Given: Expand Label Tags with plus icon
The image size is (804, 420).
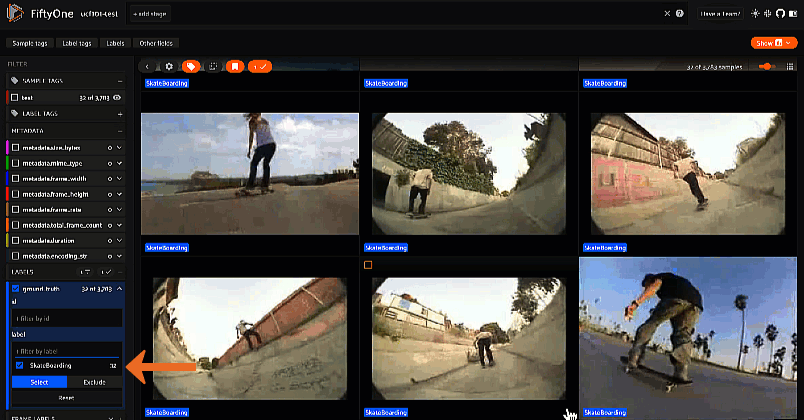Looking at the screenshot, I should [x=120, y=114].
